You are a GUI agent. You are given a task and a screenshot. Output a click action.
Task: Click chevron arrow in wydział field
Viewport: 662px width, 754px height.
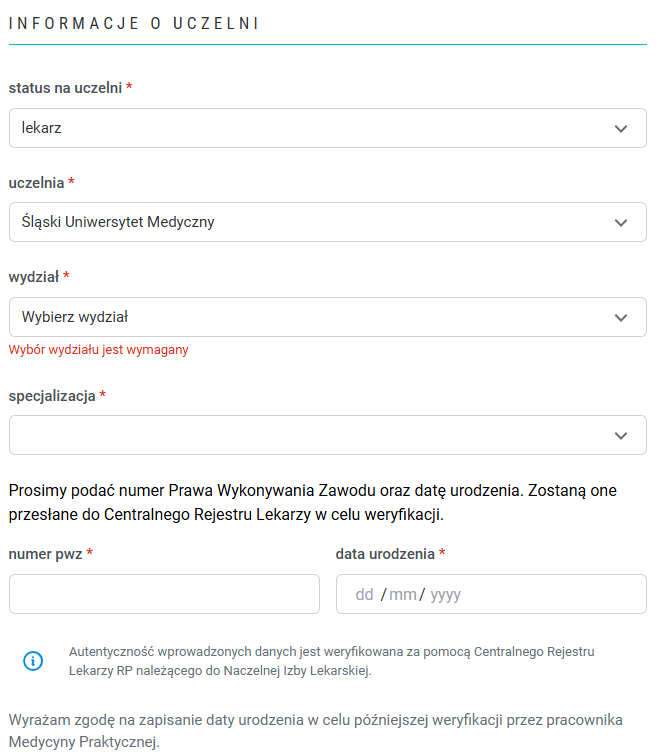coord(621,317)
